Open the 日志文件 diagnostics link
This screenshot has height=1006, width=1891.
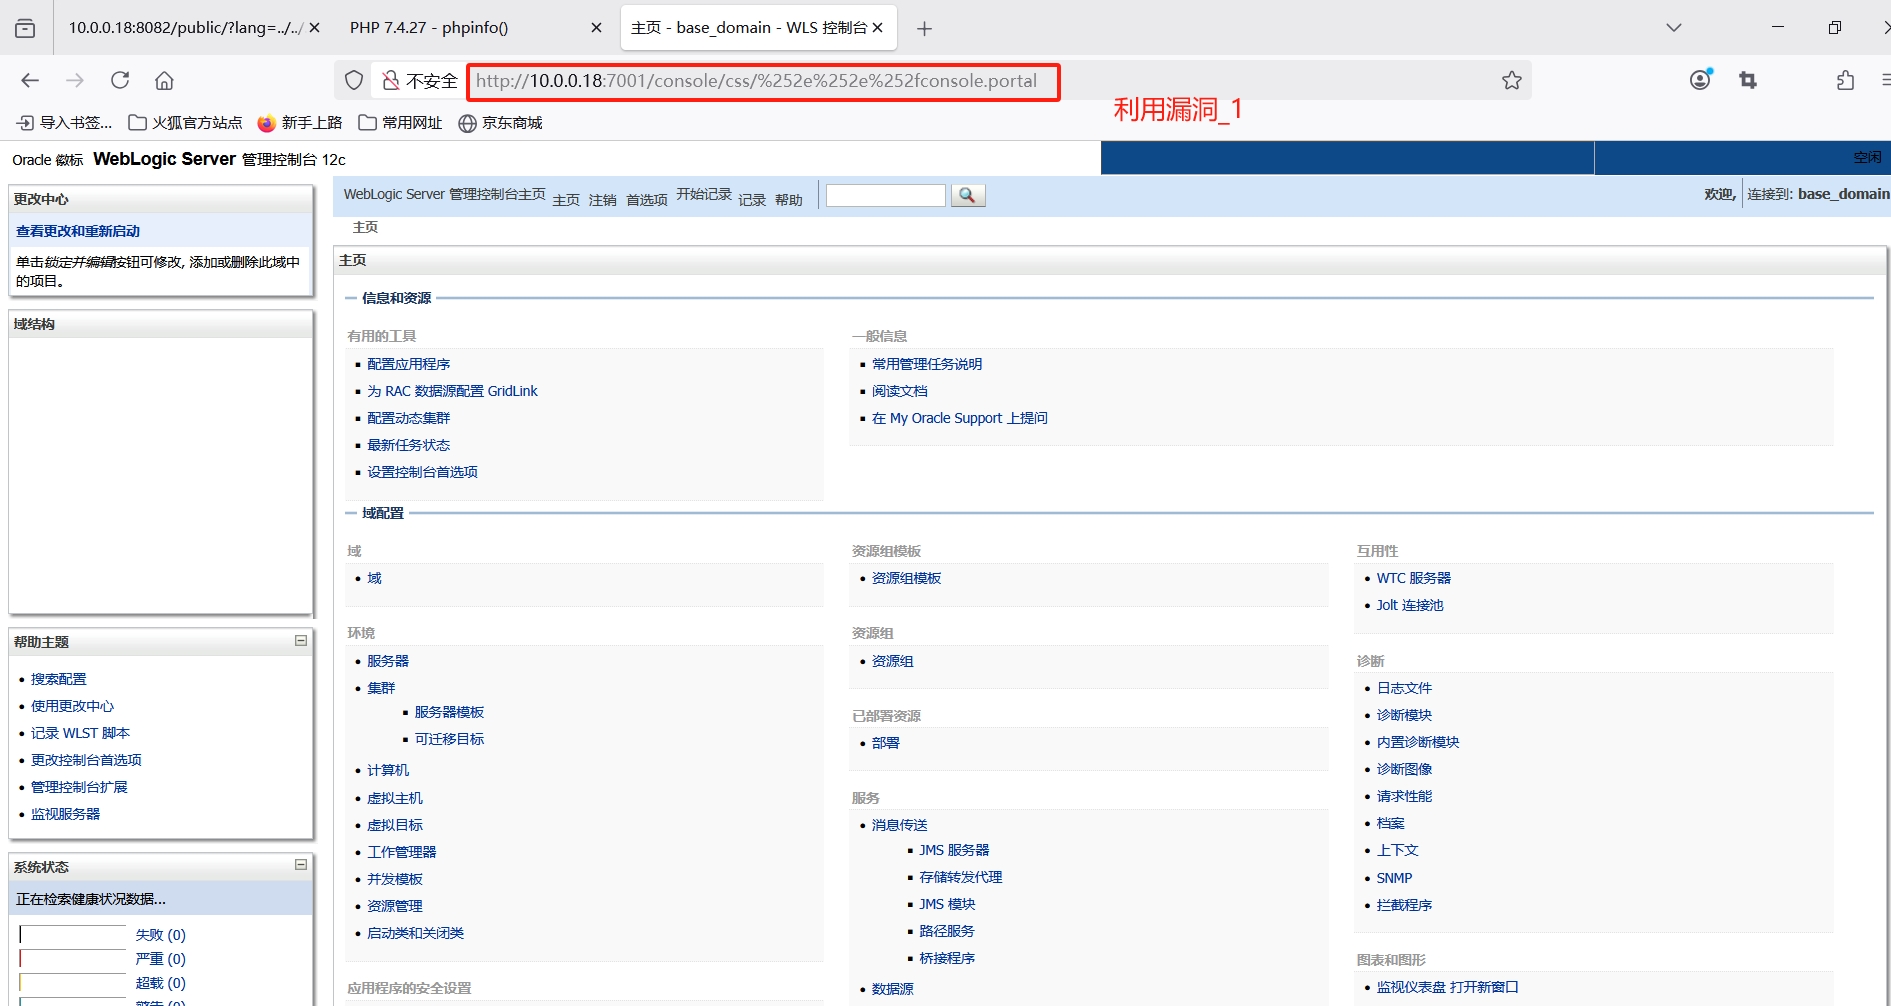point(1404,688)
